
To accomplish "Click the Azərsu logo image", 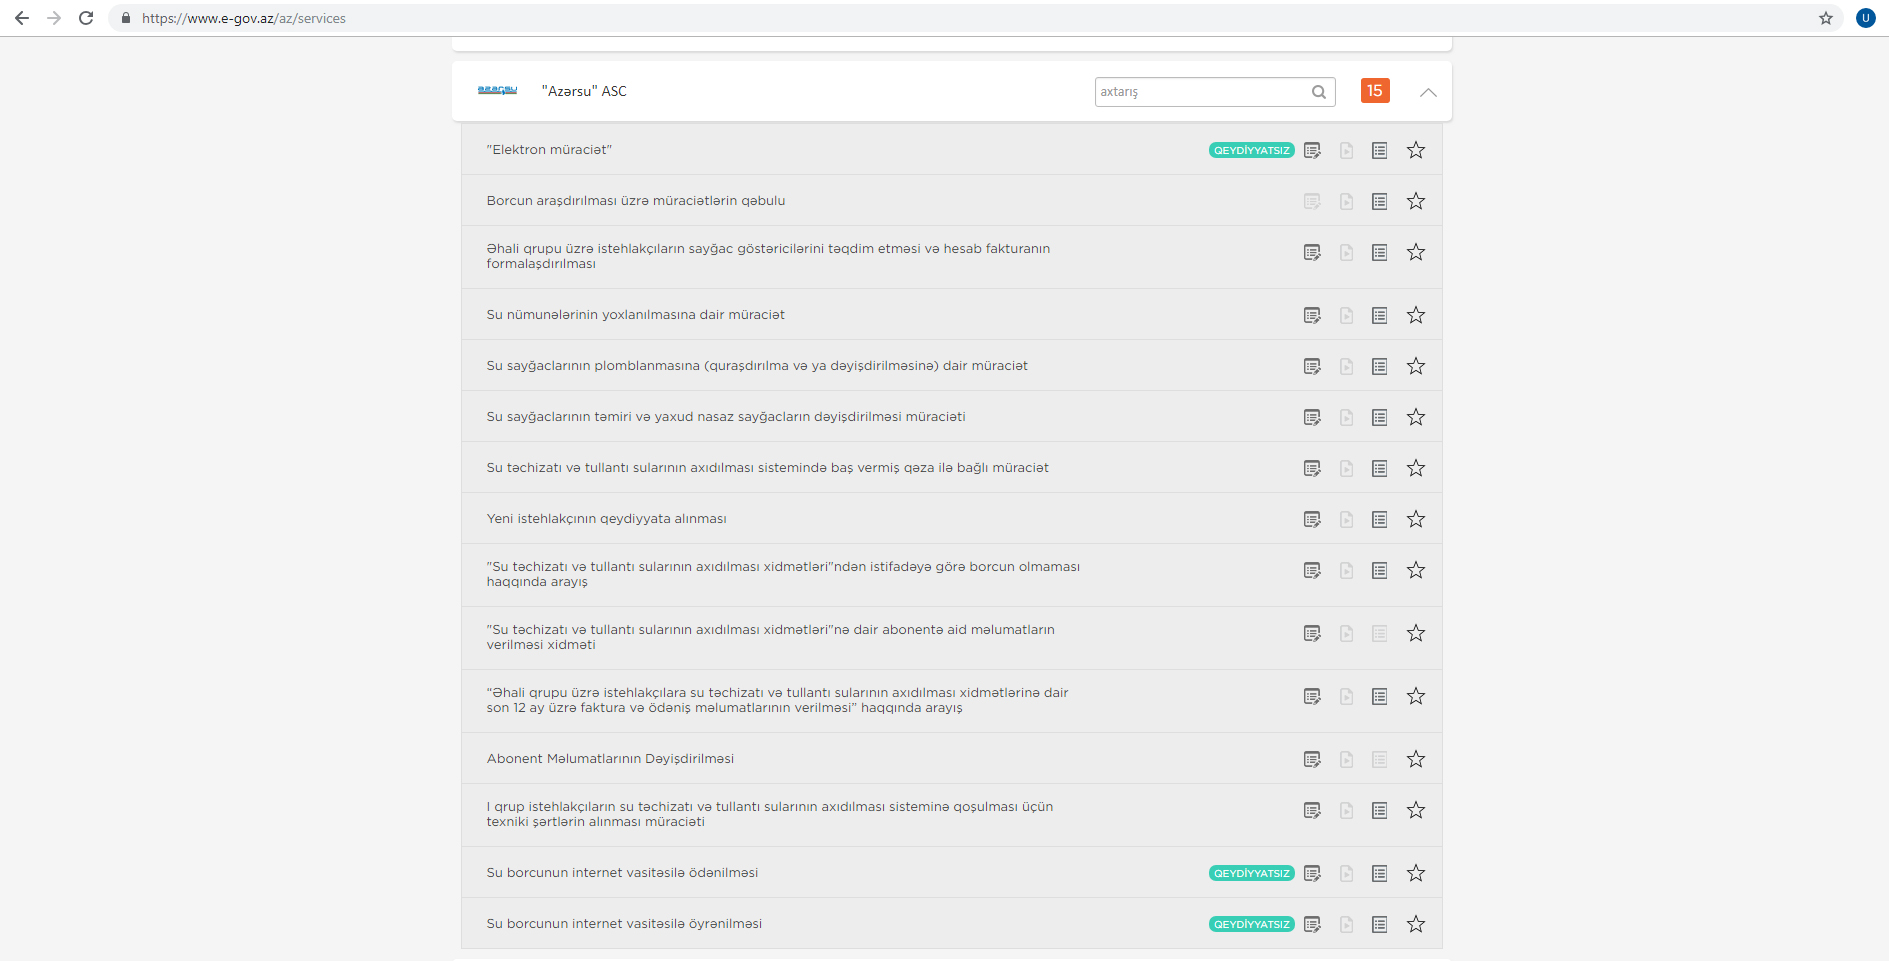I will (x=497, y=90).
